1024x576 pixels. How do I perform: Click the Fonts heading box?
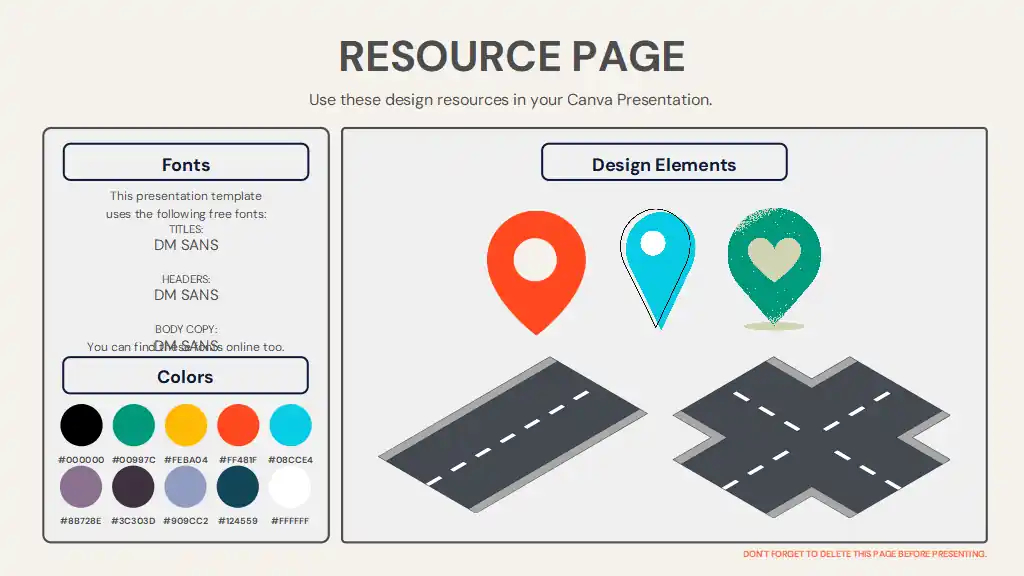point(186,162)
